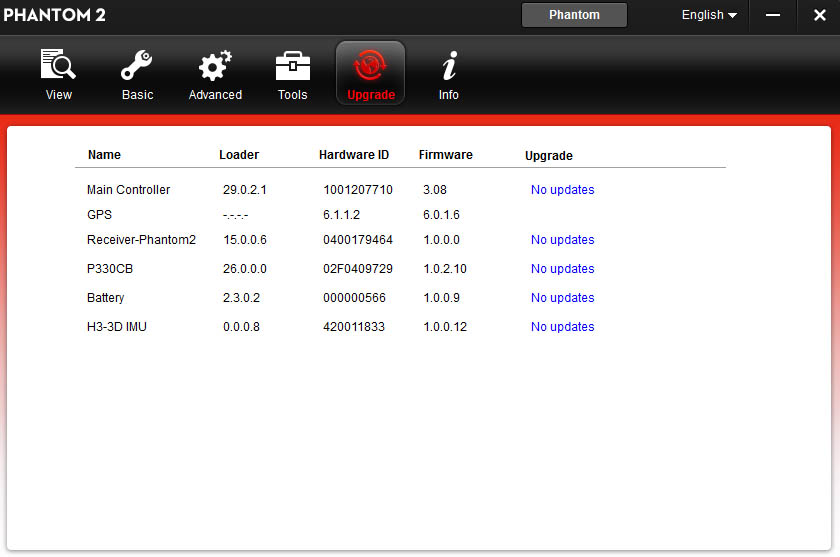Click the Phantom button in title bar

(x=574, y=15)
